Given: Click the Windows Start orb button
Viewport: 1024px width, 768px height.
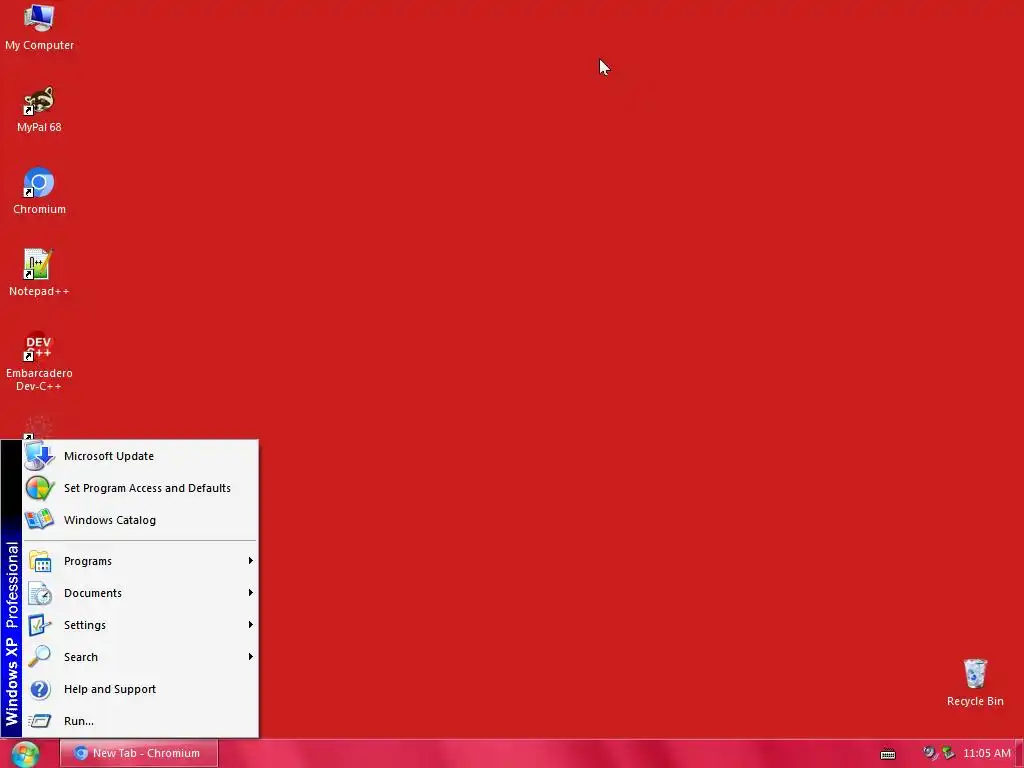Looking at the screenshot, I should point(25,754).
